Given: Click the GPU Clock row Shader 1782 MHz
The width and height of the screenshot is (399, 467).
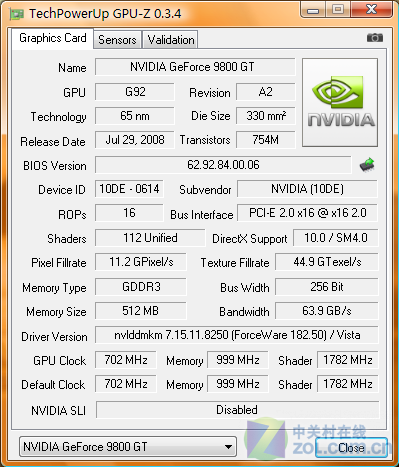Looking at the screenshot, I should pyautogui.click(x=348, y=360).
